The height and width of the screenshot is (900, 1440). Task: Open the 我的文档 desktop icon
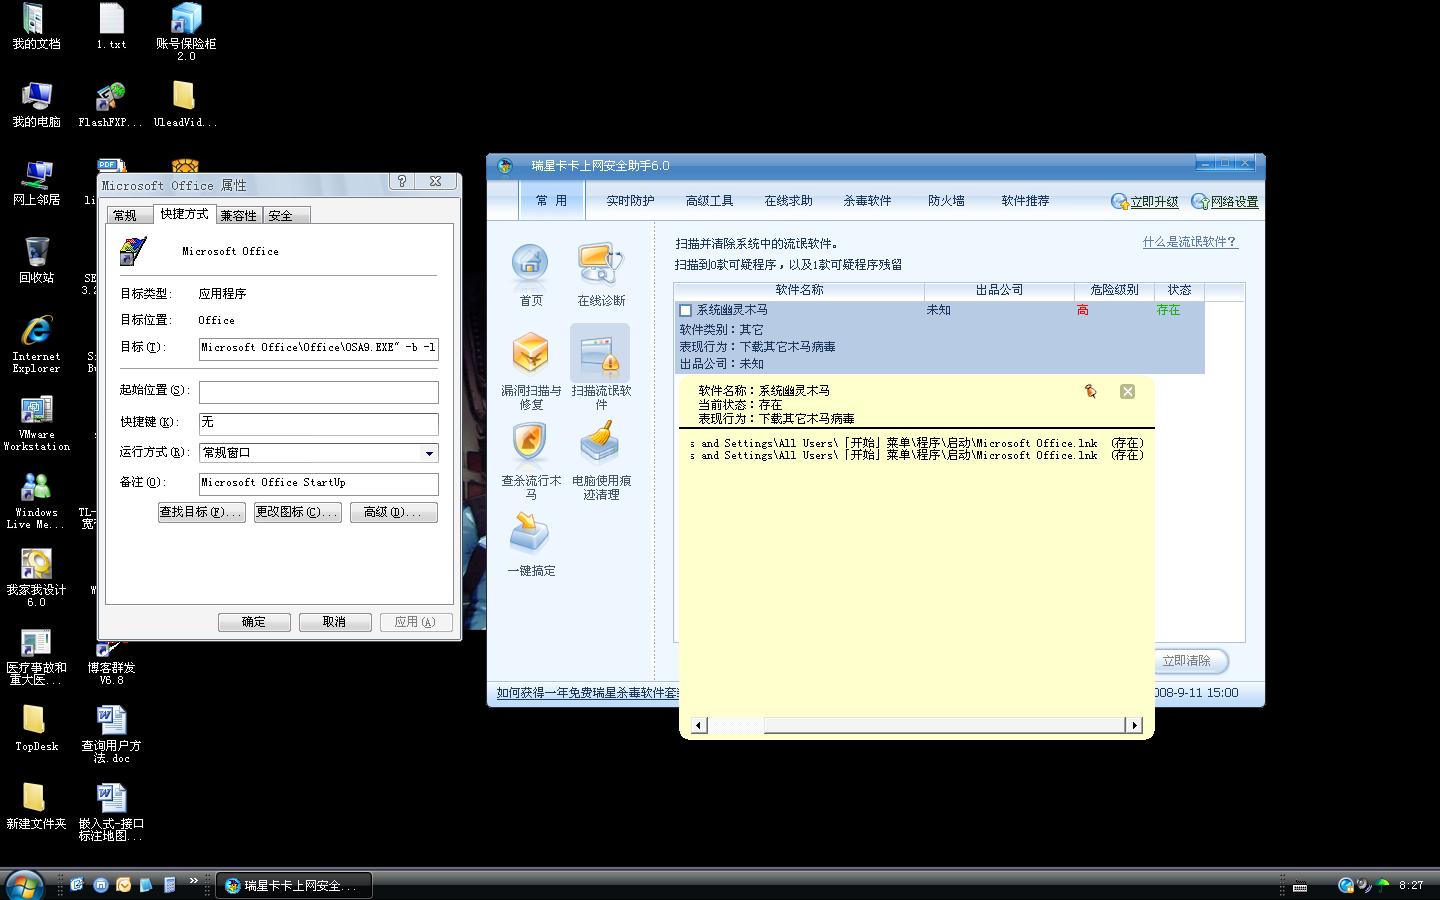pyautogui.click(x=36, y=27)
